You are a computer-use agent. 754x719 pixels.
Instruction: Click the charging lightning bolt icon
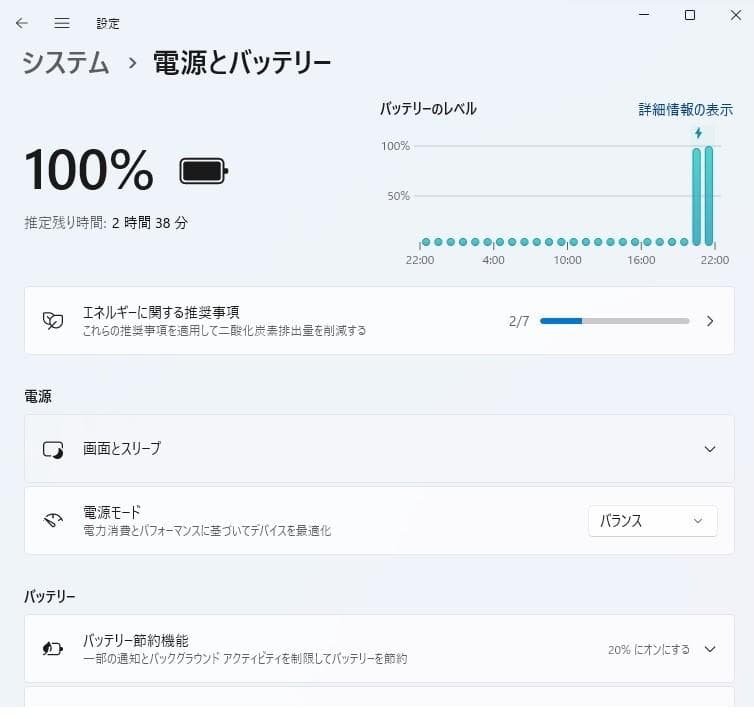pyautogui.click(x=698, y=133)
